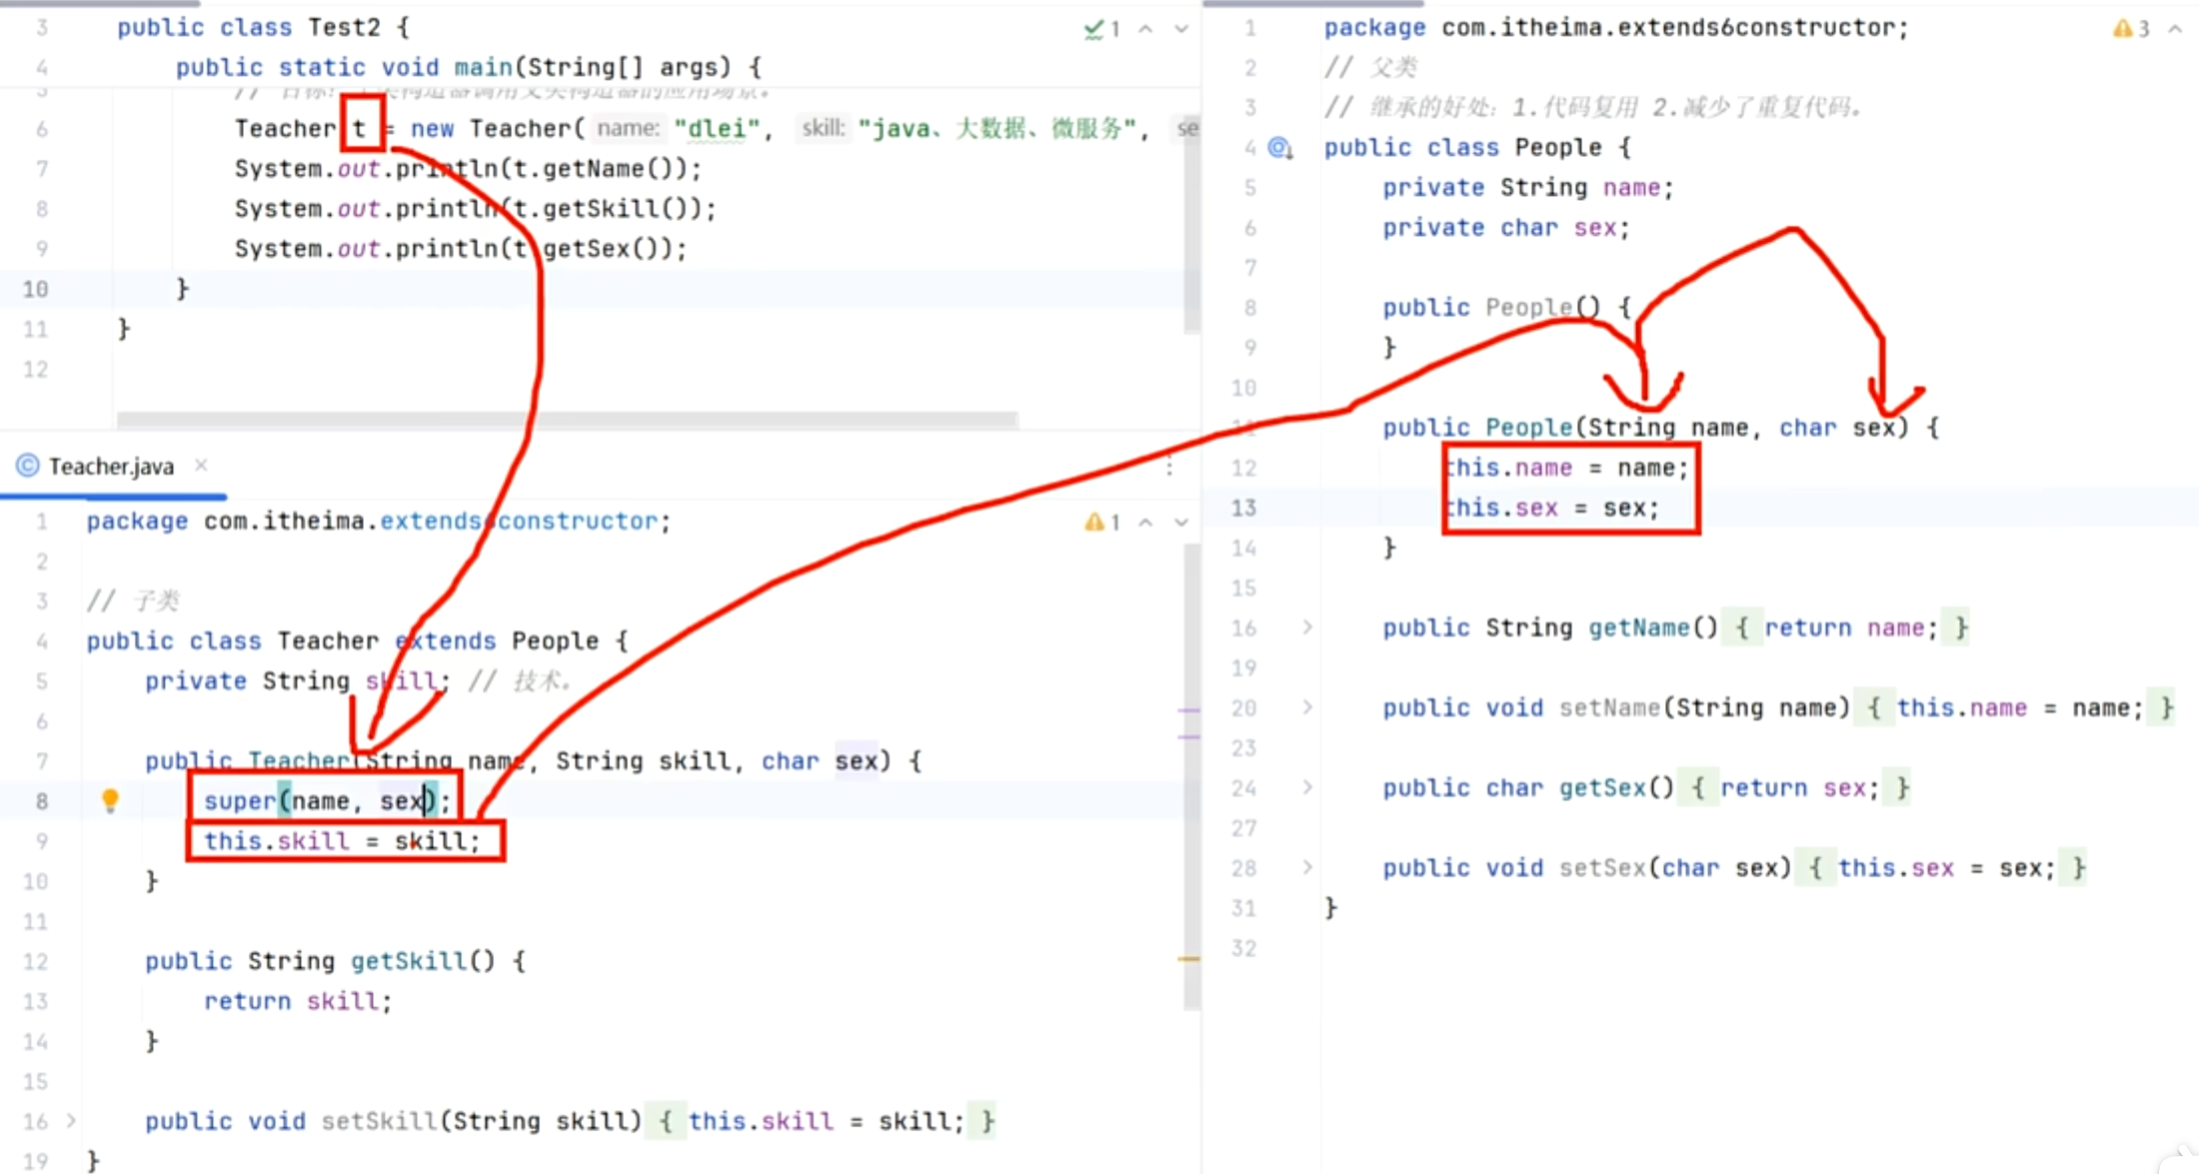Go to next highlighted problem in Test2 editor
The height and width of the screenshot is (1174, 2199).
[1181, 29]
